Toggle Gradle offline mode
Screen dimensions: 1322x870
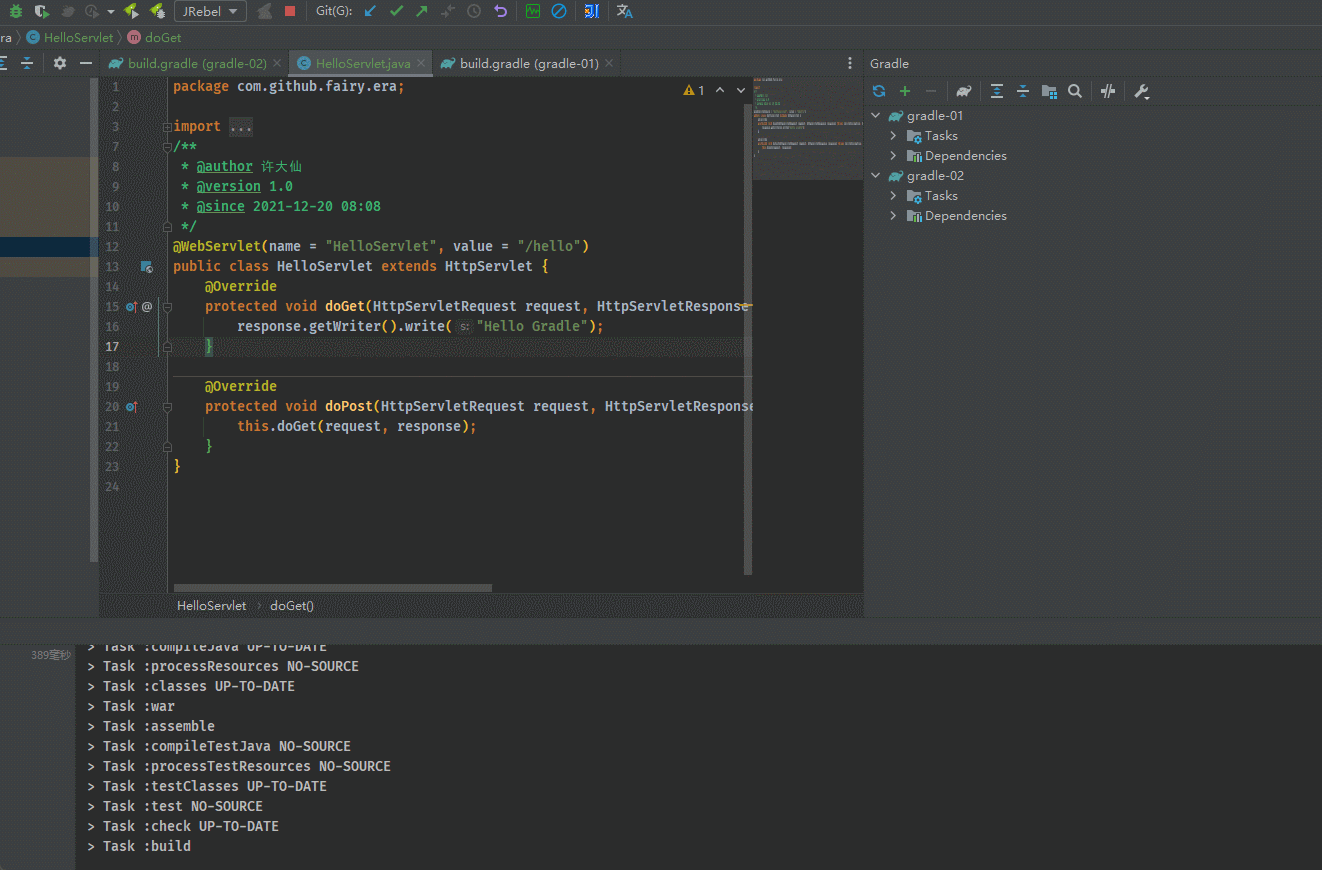click(x=1108, y=91)
